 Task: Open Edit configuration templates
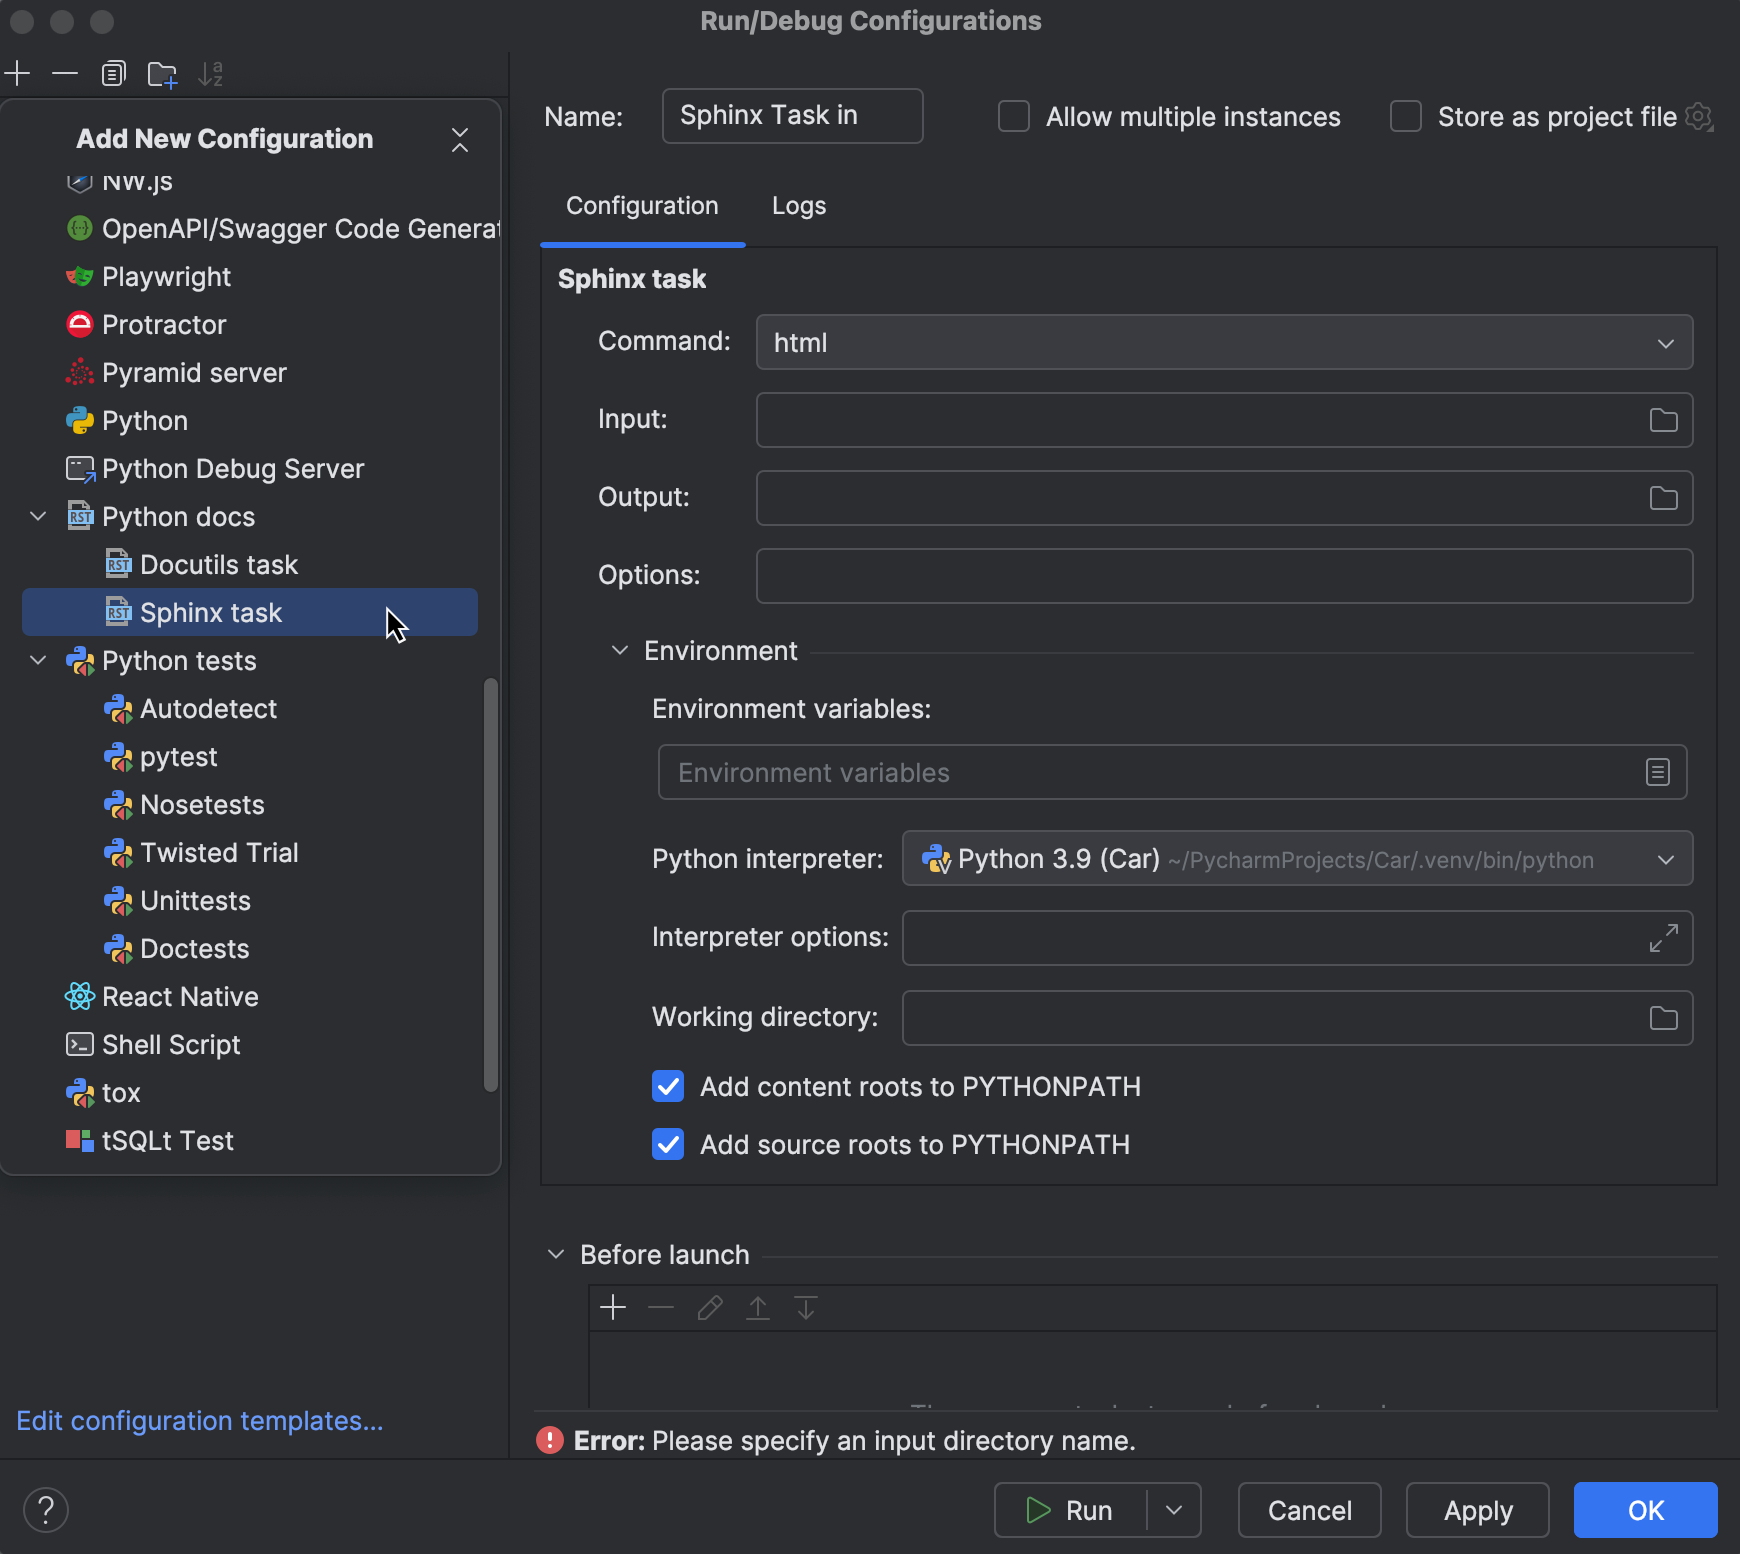click(x=199, y=1420)
